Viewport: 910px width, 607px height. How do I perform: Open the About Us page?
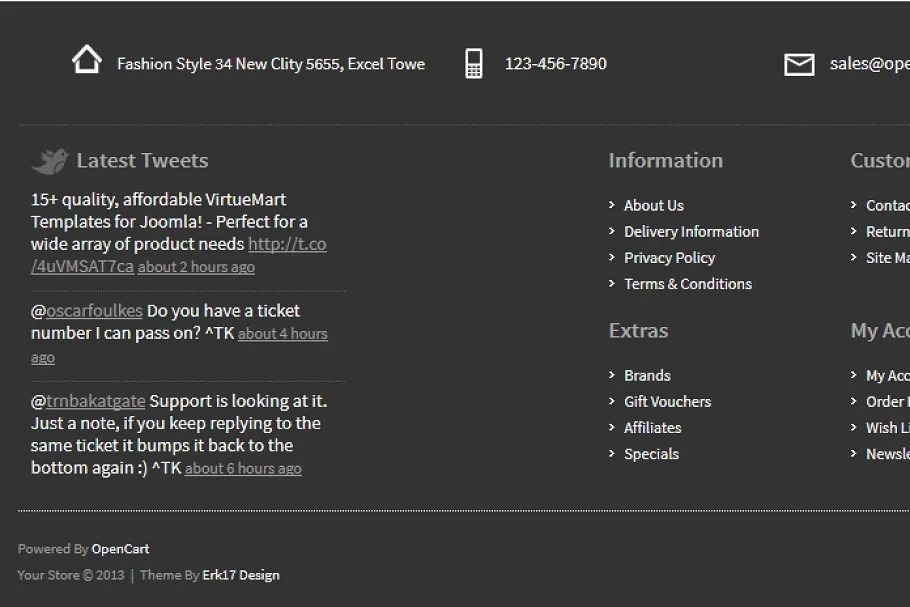point(654,205)
